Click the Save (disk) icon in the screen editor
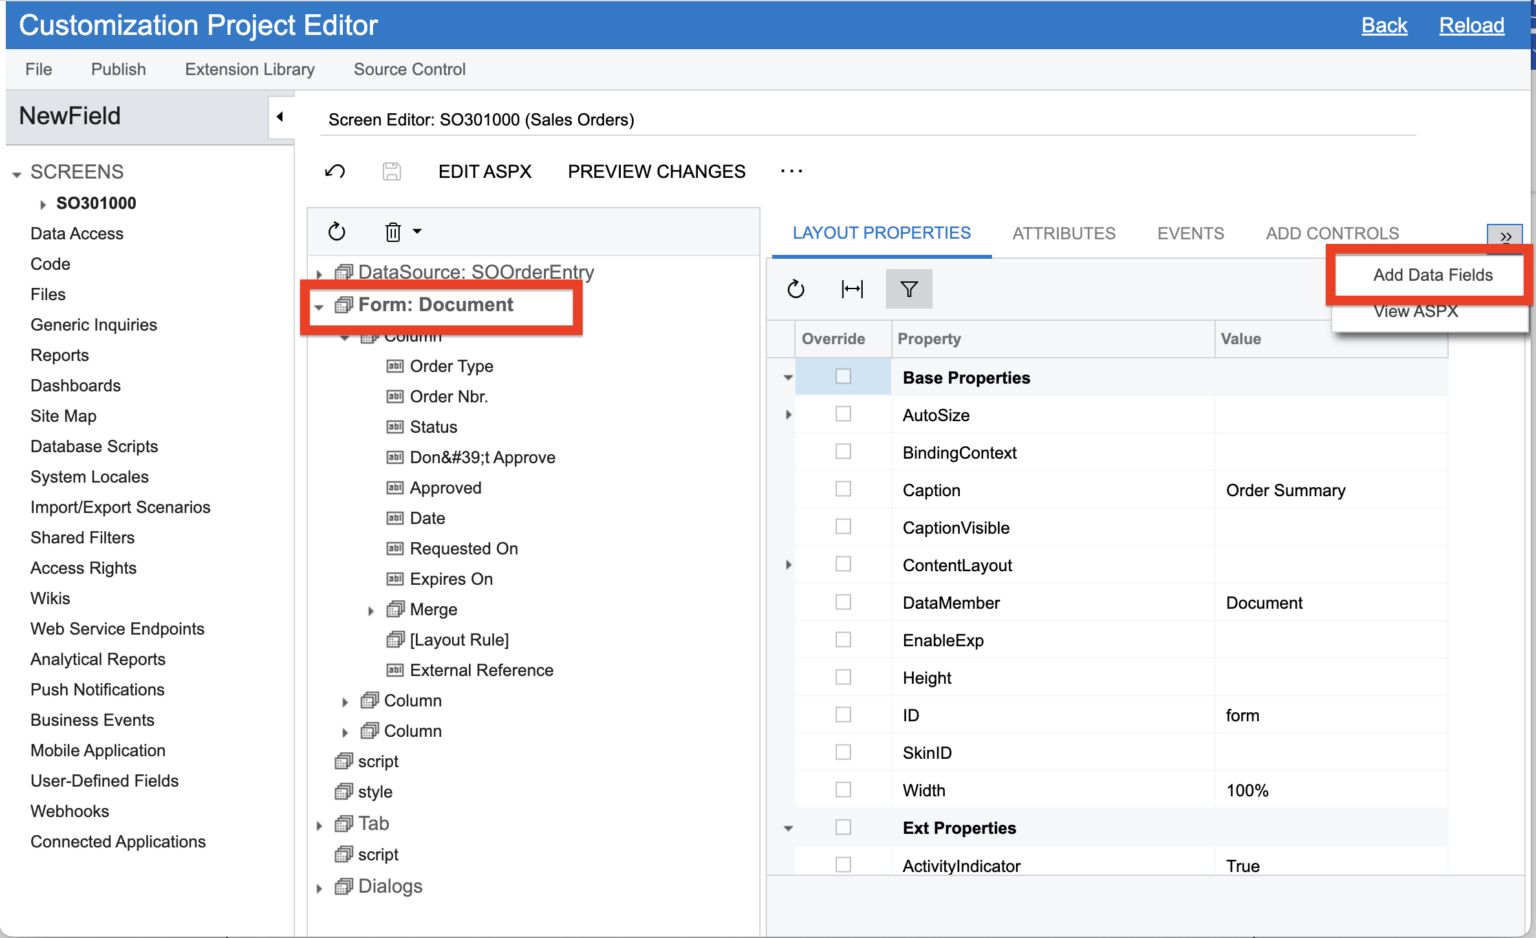 pos(391,171)
